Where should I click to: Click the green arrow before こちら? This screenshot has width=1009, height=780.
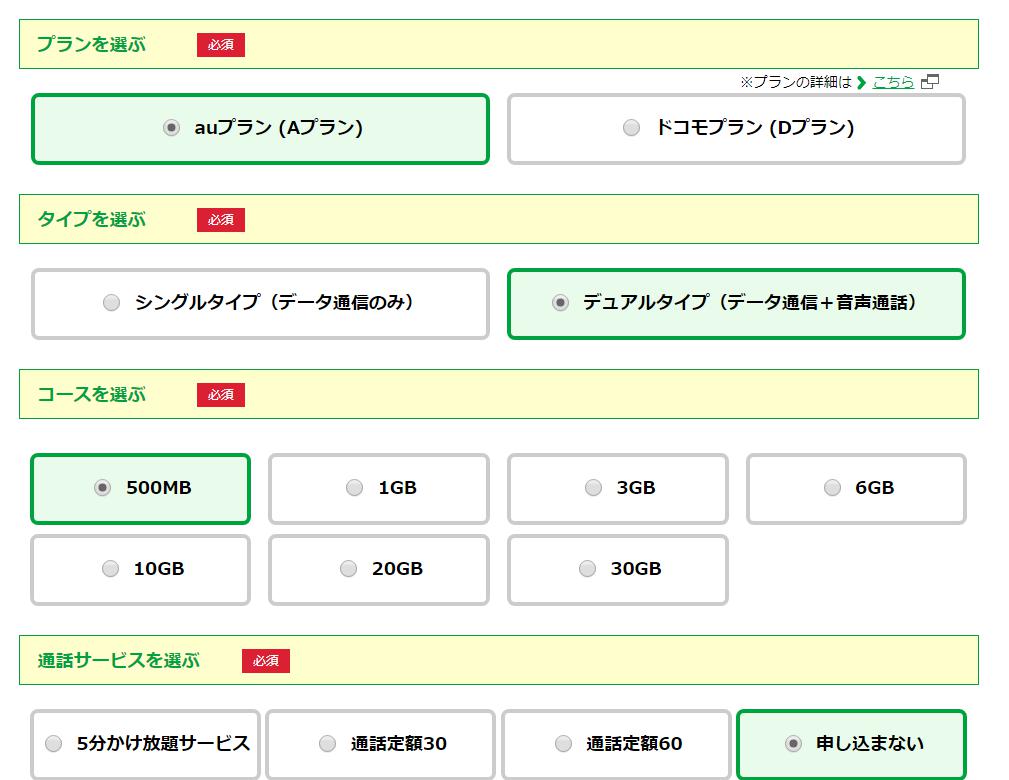862,82
